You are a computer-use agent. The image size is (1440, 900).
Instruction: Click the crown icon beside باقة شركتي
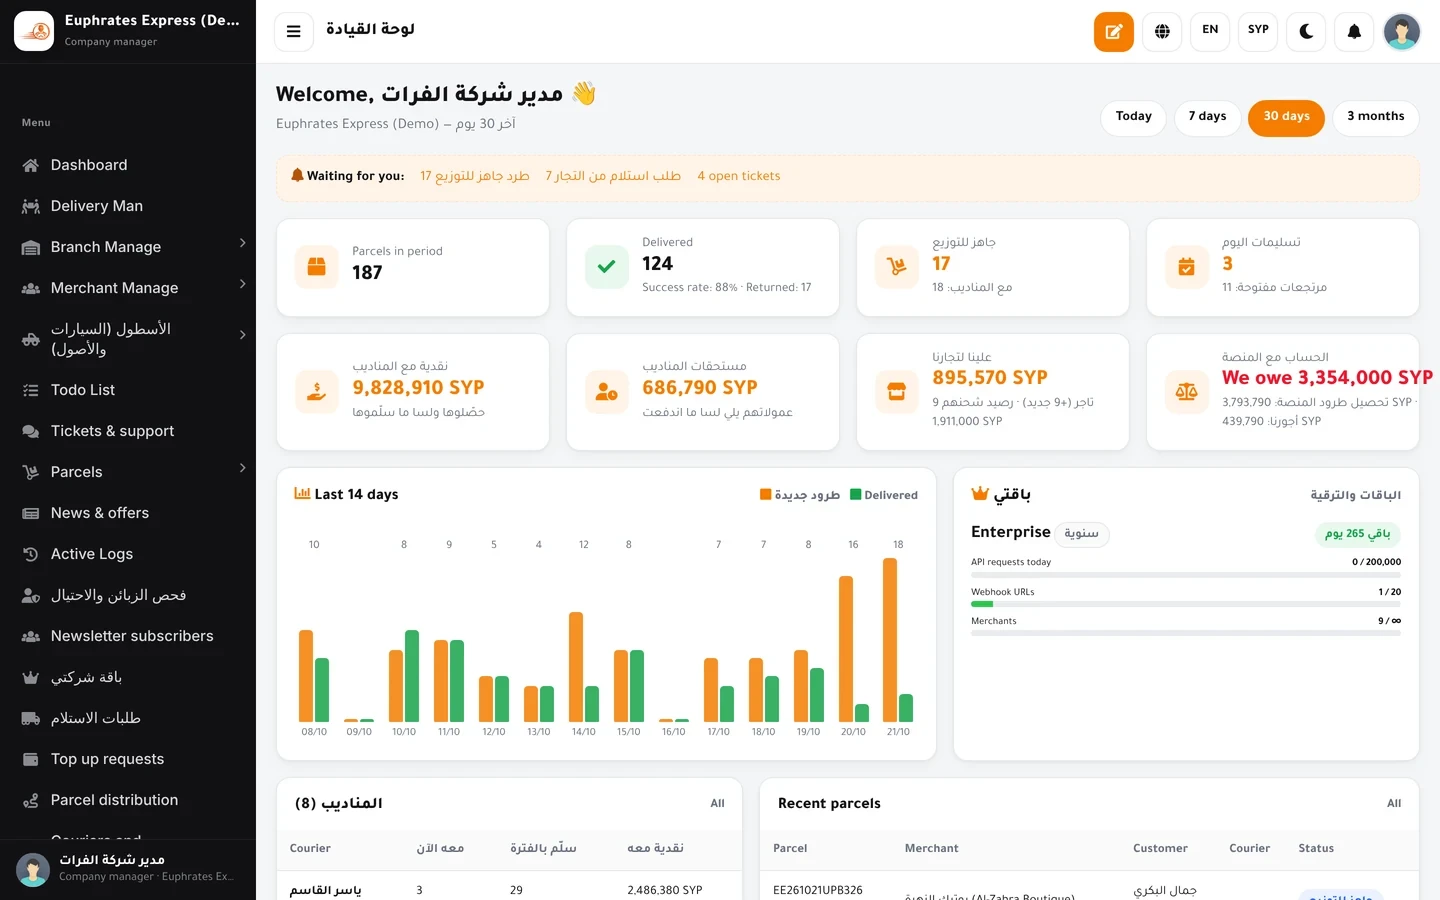pos(31,677)
